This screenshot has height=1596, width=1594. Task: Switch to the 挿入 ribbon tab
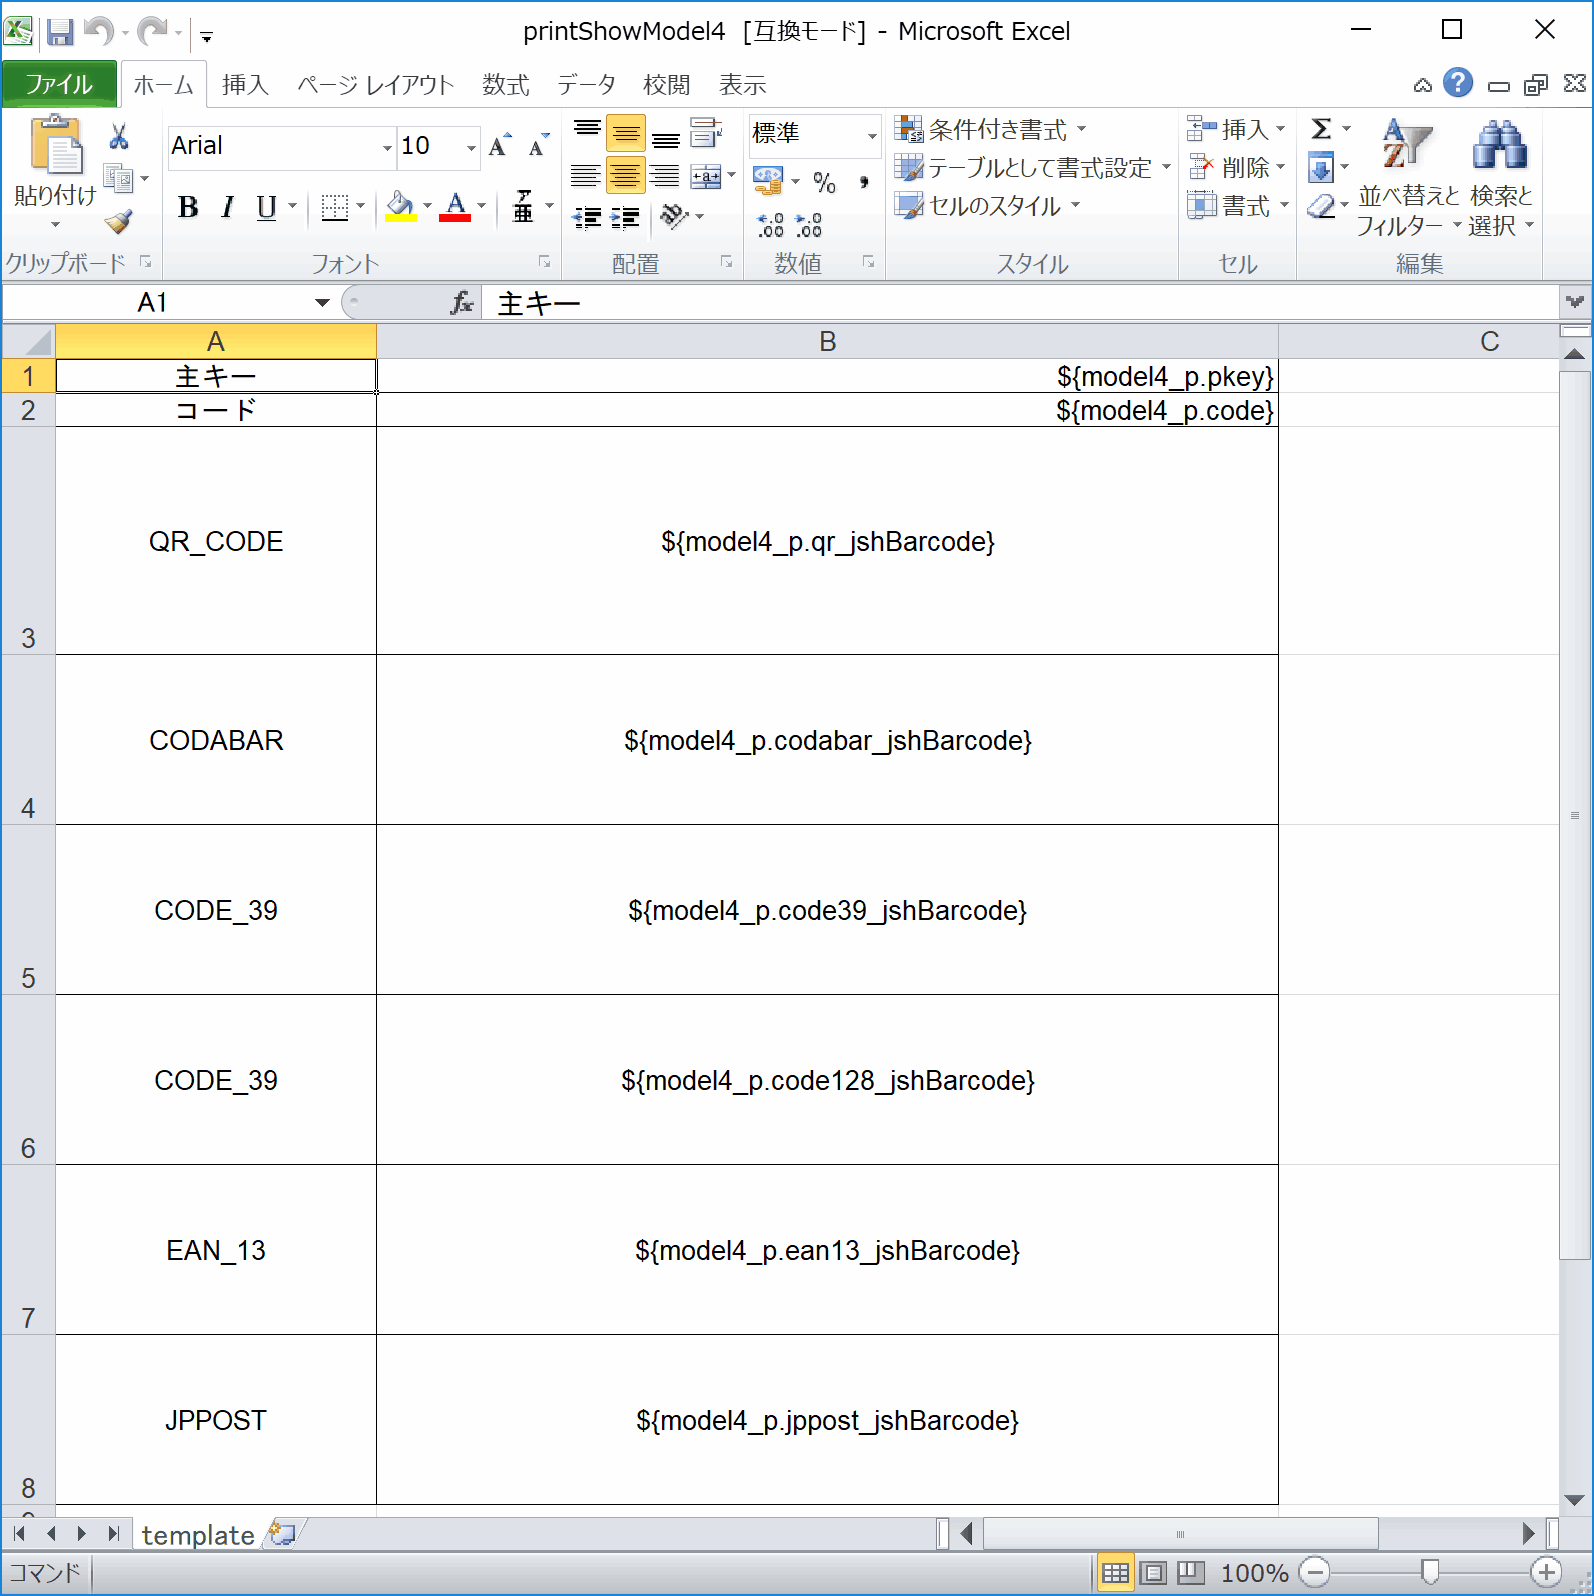(x=245, y=85)
